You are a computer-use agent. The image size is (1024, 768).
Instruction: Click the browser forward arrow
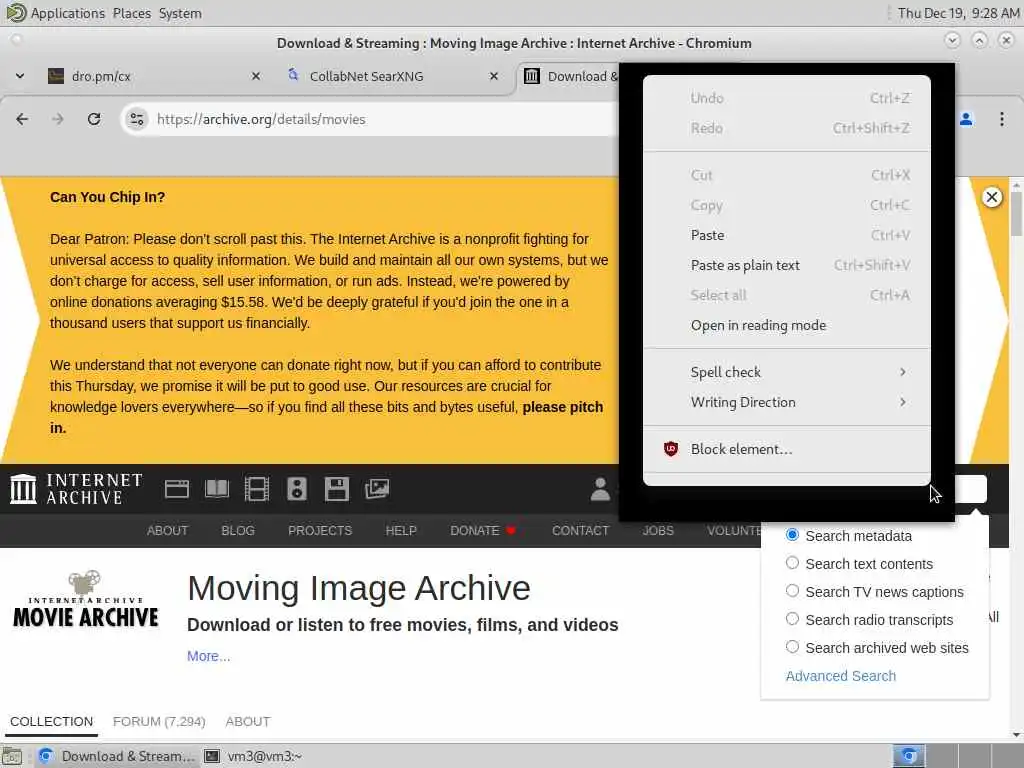pyautogui.click(x=58, y=119)
